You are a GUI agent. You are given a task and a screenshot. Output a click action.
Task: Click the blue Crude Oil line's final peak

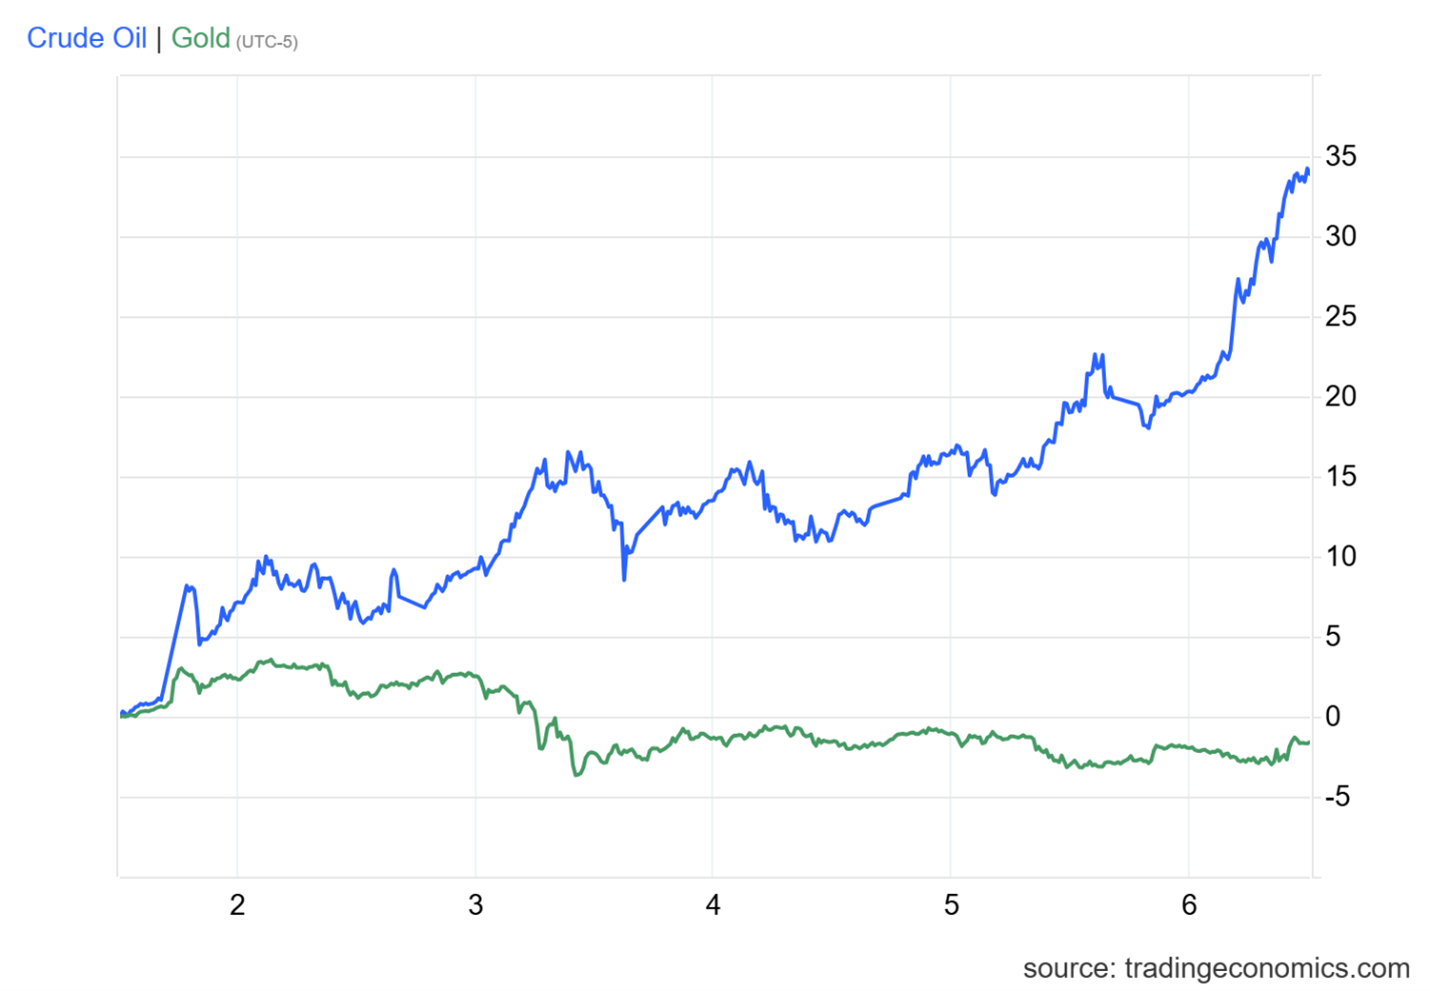(1307, 170)
